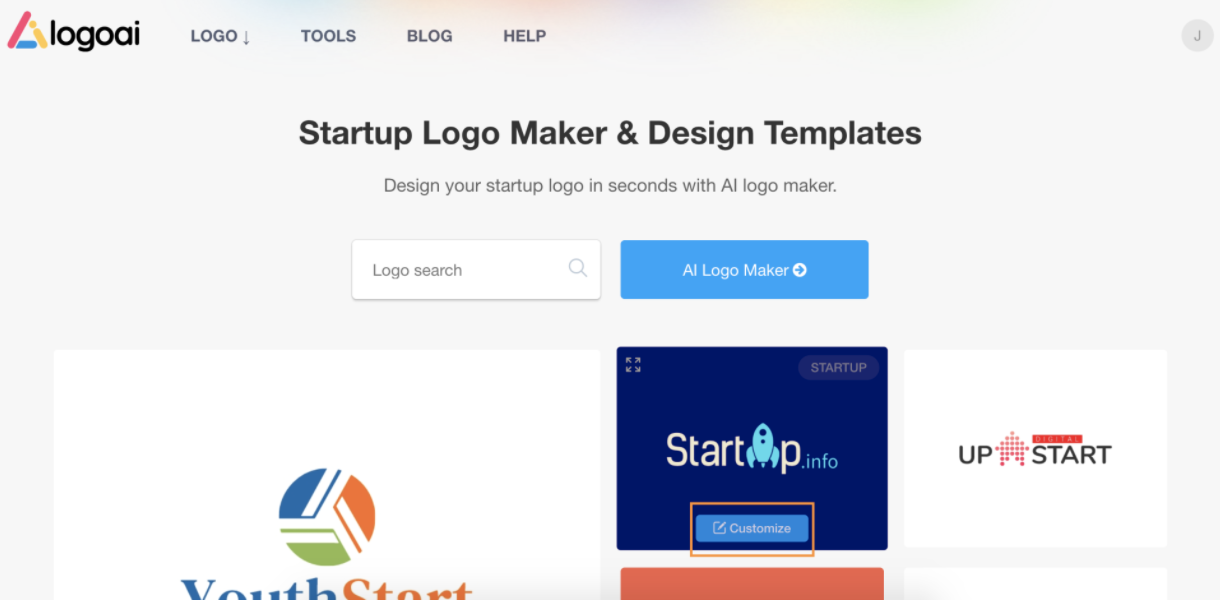Image resolution: width=1220 pixels, height=604 pixels.
Task: Open the TOOLS menu
Action: pyautogui.click(x=328, y=36)
